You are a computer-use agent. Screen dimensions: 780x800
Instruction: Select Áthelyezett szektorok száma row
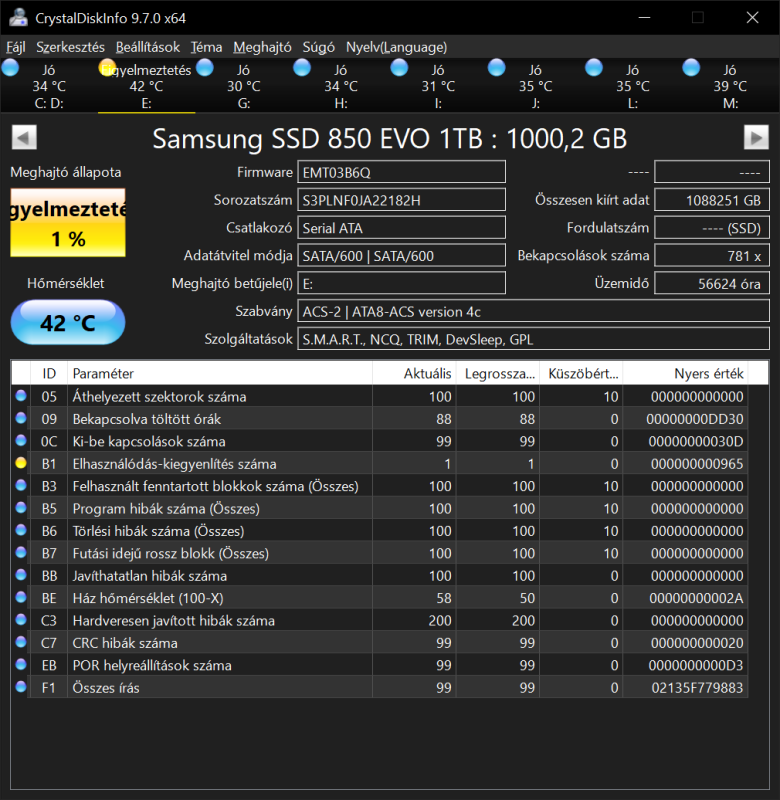coord(380,396)
